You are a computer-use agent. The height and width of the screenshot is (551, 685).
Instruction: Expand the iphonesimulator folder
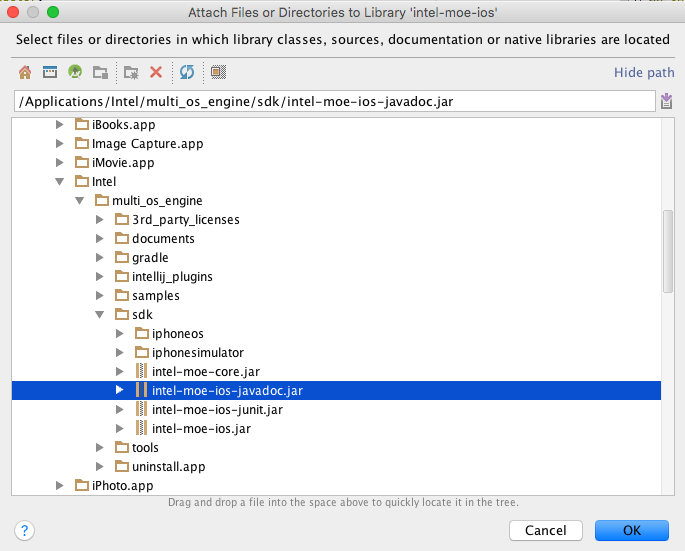(x=120, y=353)
